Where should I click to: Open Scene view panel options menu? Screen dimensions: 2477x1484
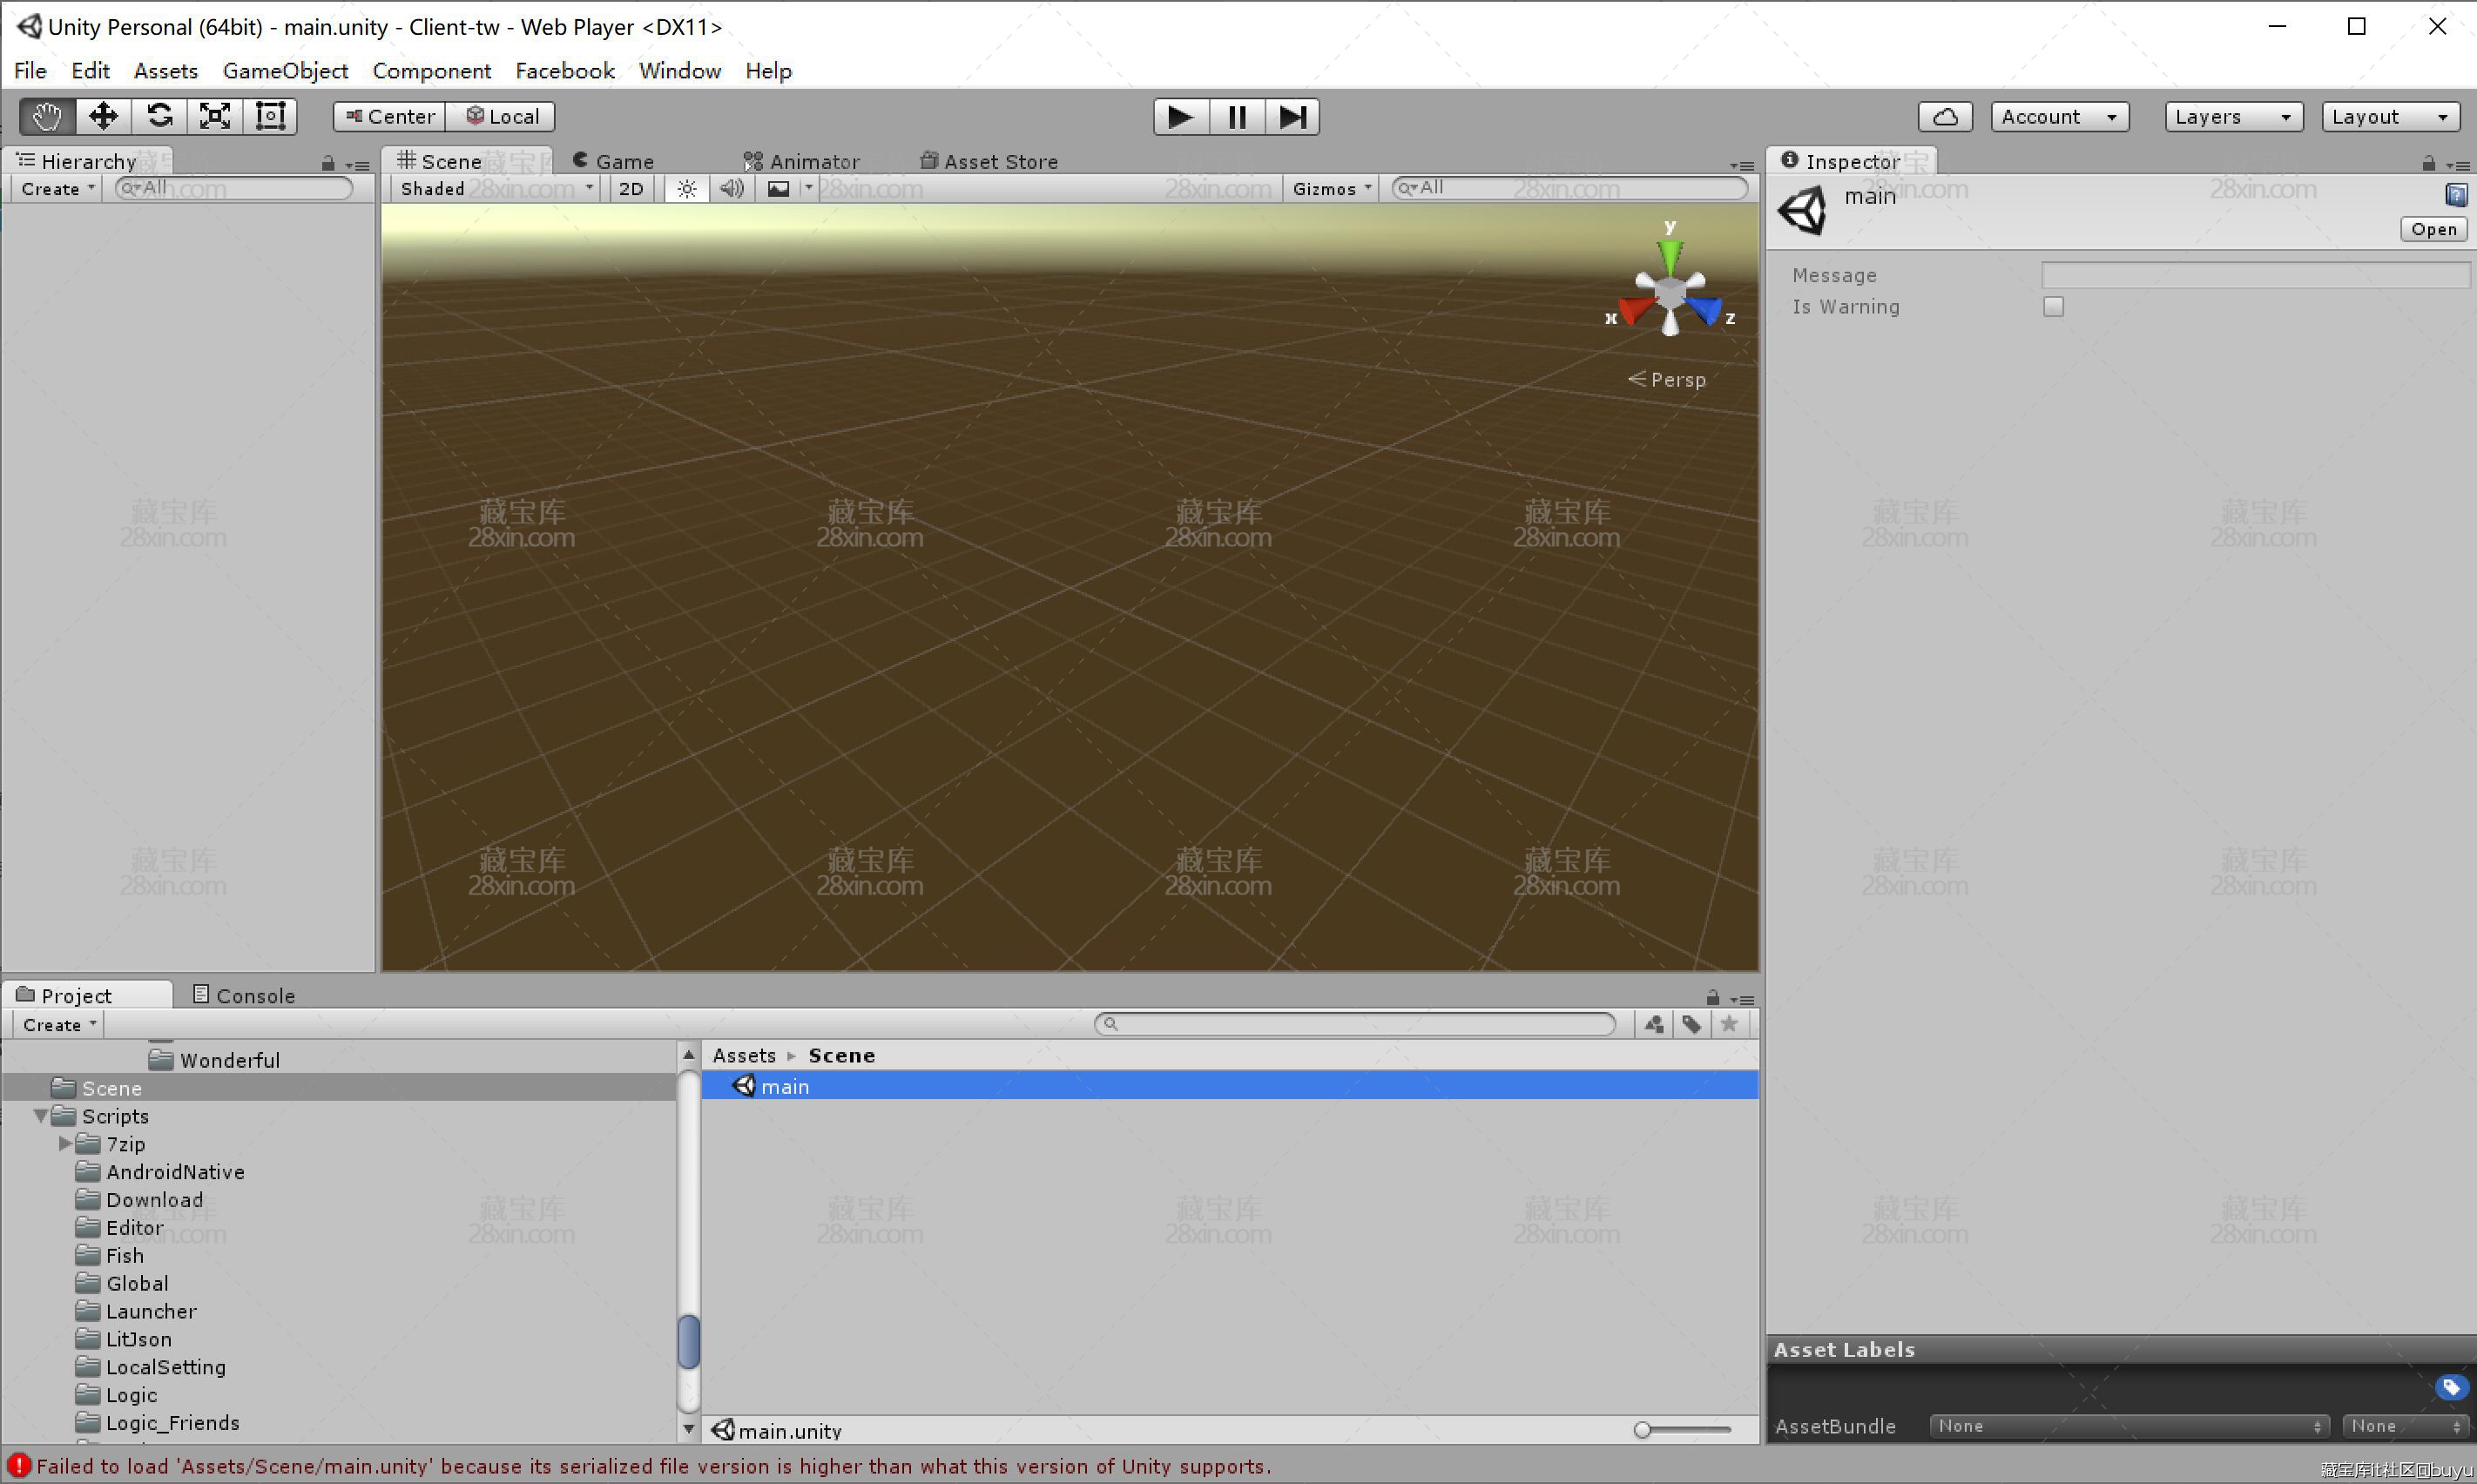[1741, 165]
